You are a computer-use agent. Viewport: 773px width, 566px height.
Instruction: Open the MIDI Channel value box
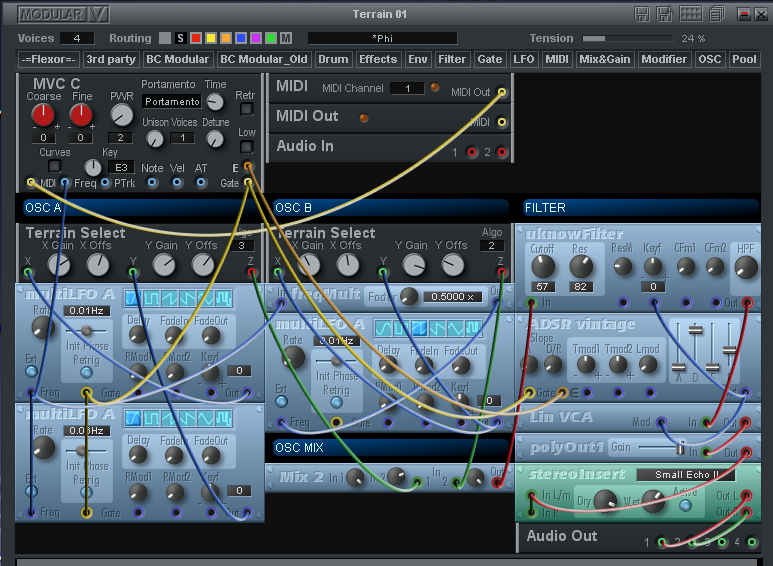407,88
